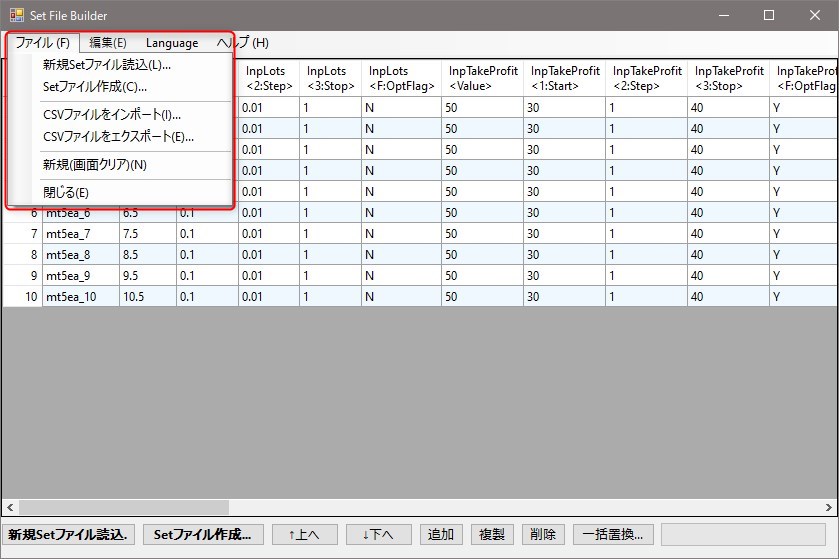Viewport: 839px width, 559px height.
Task: Click the mt5ea_10 cell
Action: click(81, 296)
